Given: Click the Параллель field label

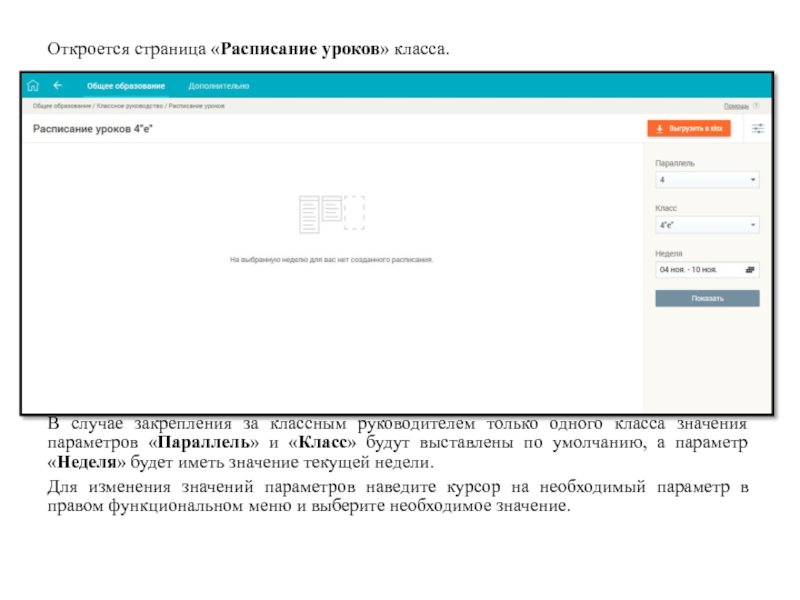Looking at the screenshot, I should 675,163.
